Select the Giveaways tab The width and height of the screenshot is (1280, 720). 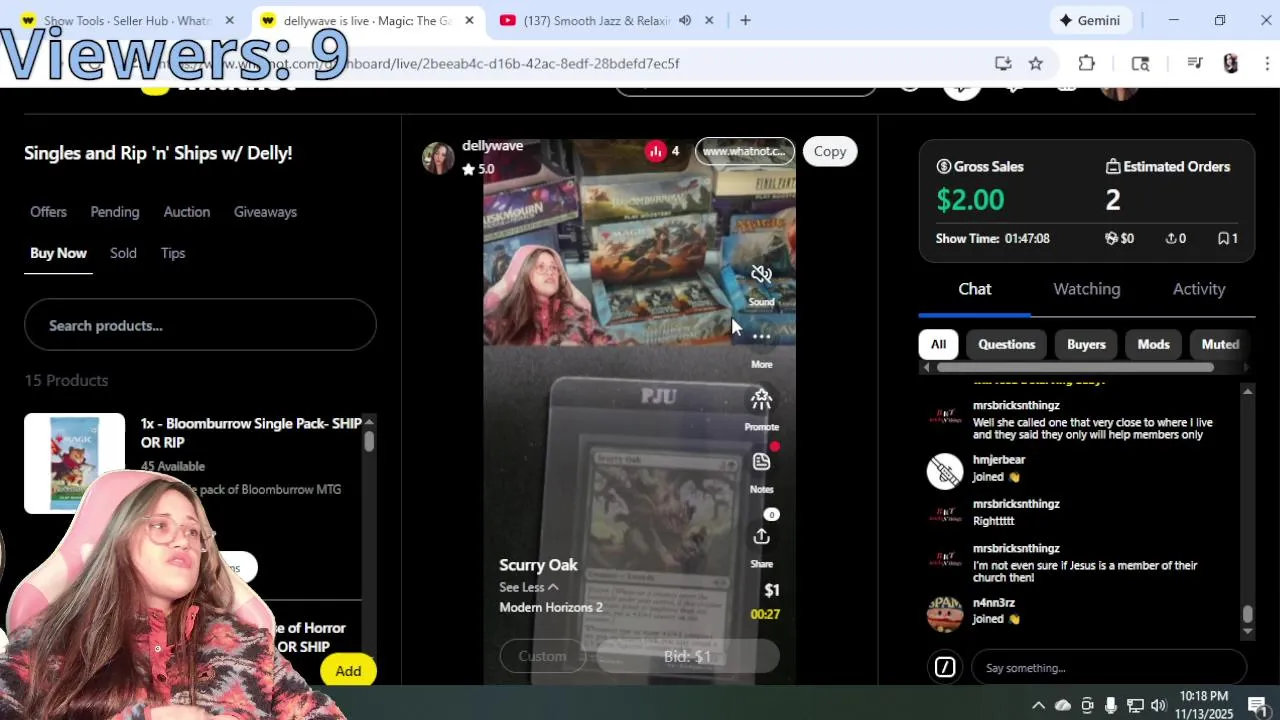265,212
